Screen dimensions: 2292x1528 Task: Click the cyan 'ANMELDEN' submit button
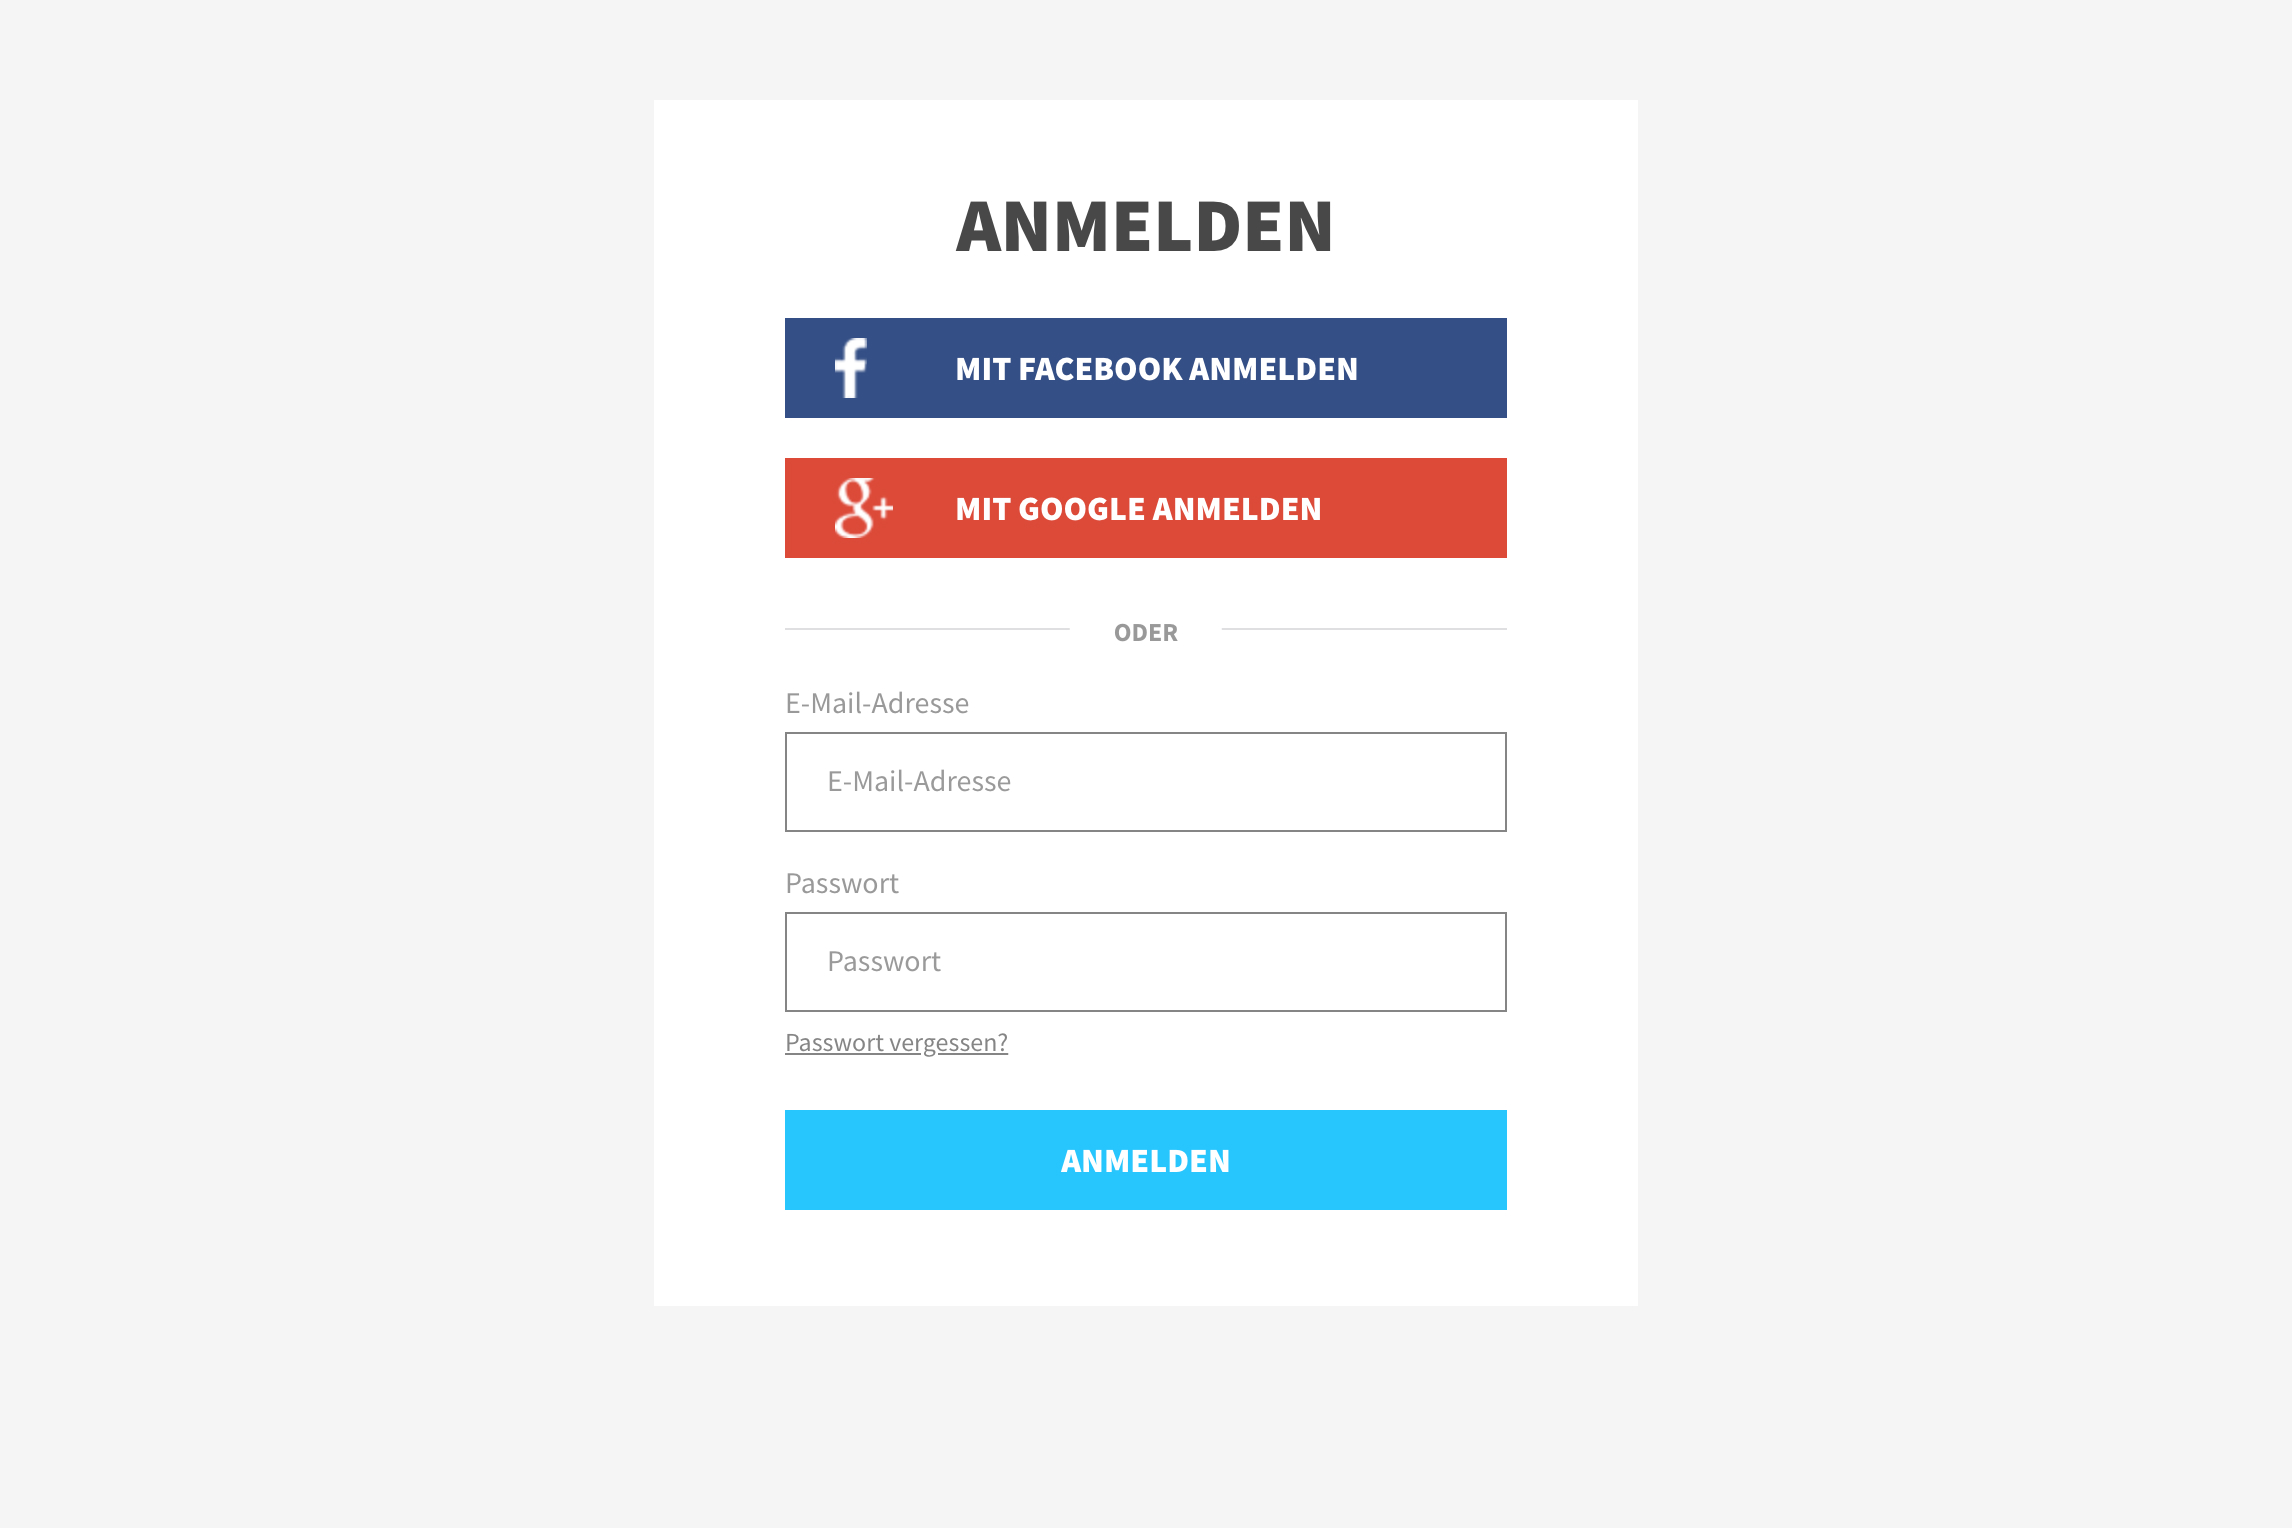click(1146, 1161)
